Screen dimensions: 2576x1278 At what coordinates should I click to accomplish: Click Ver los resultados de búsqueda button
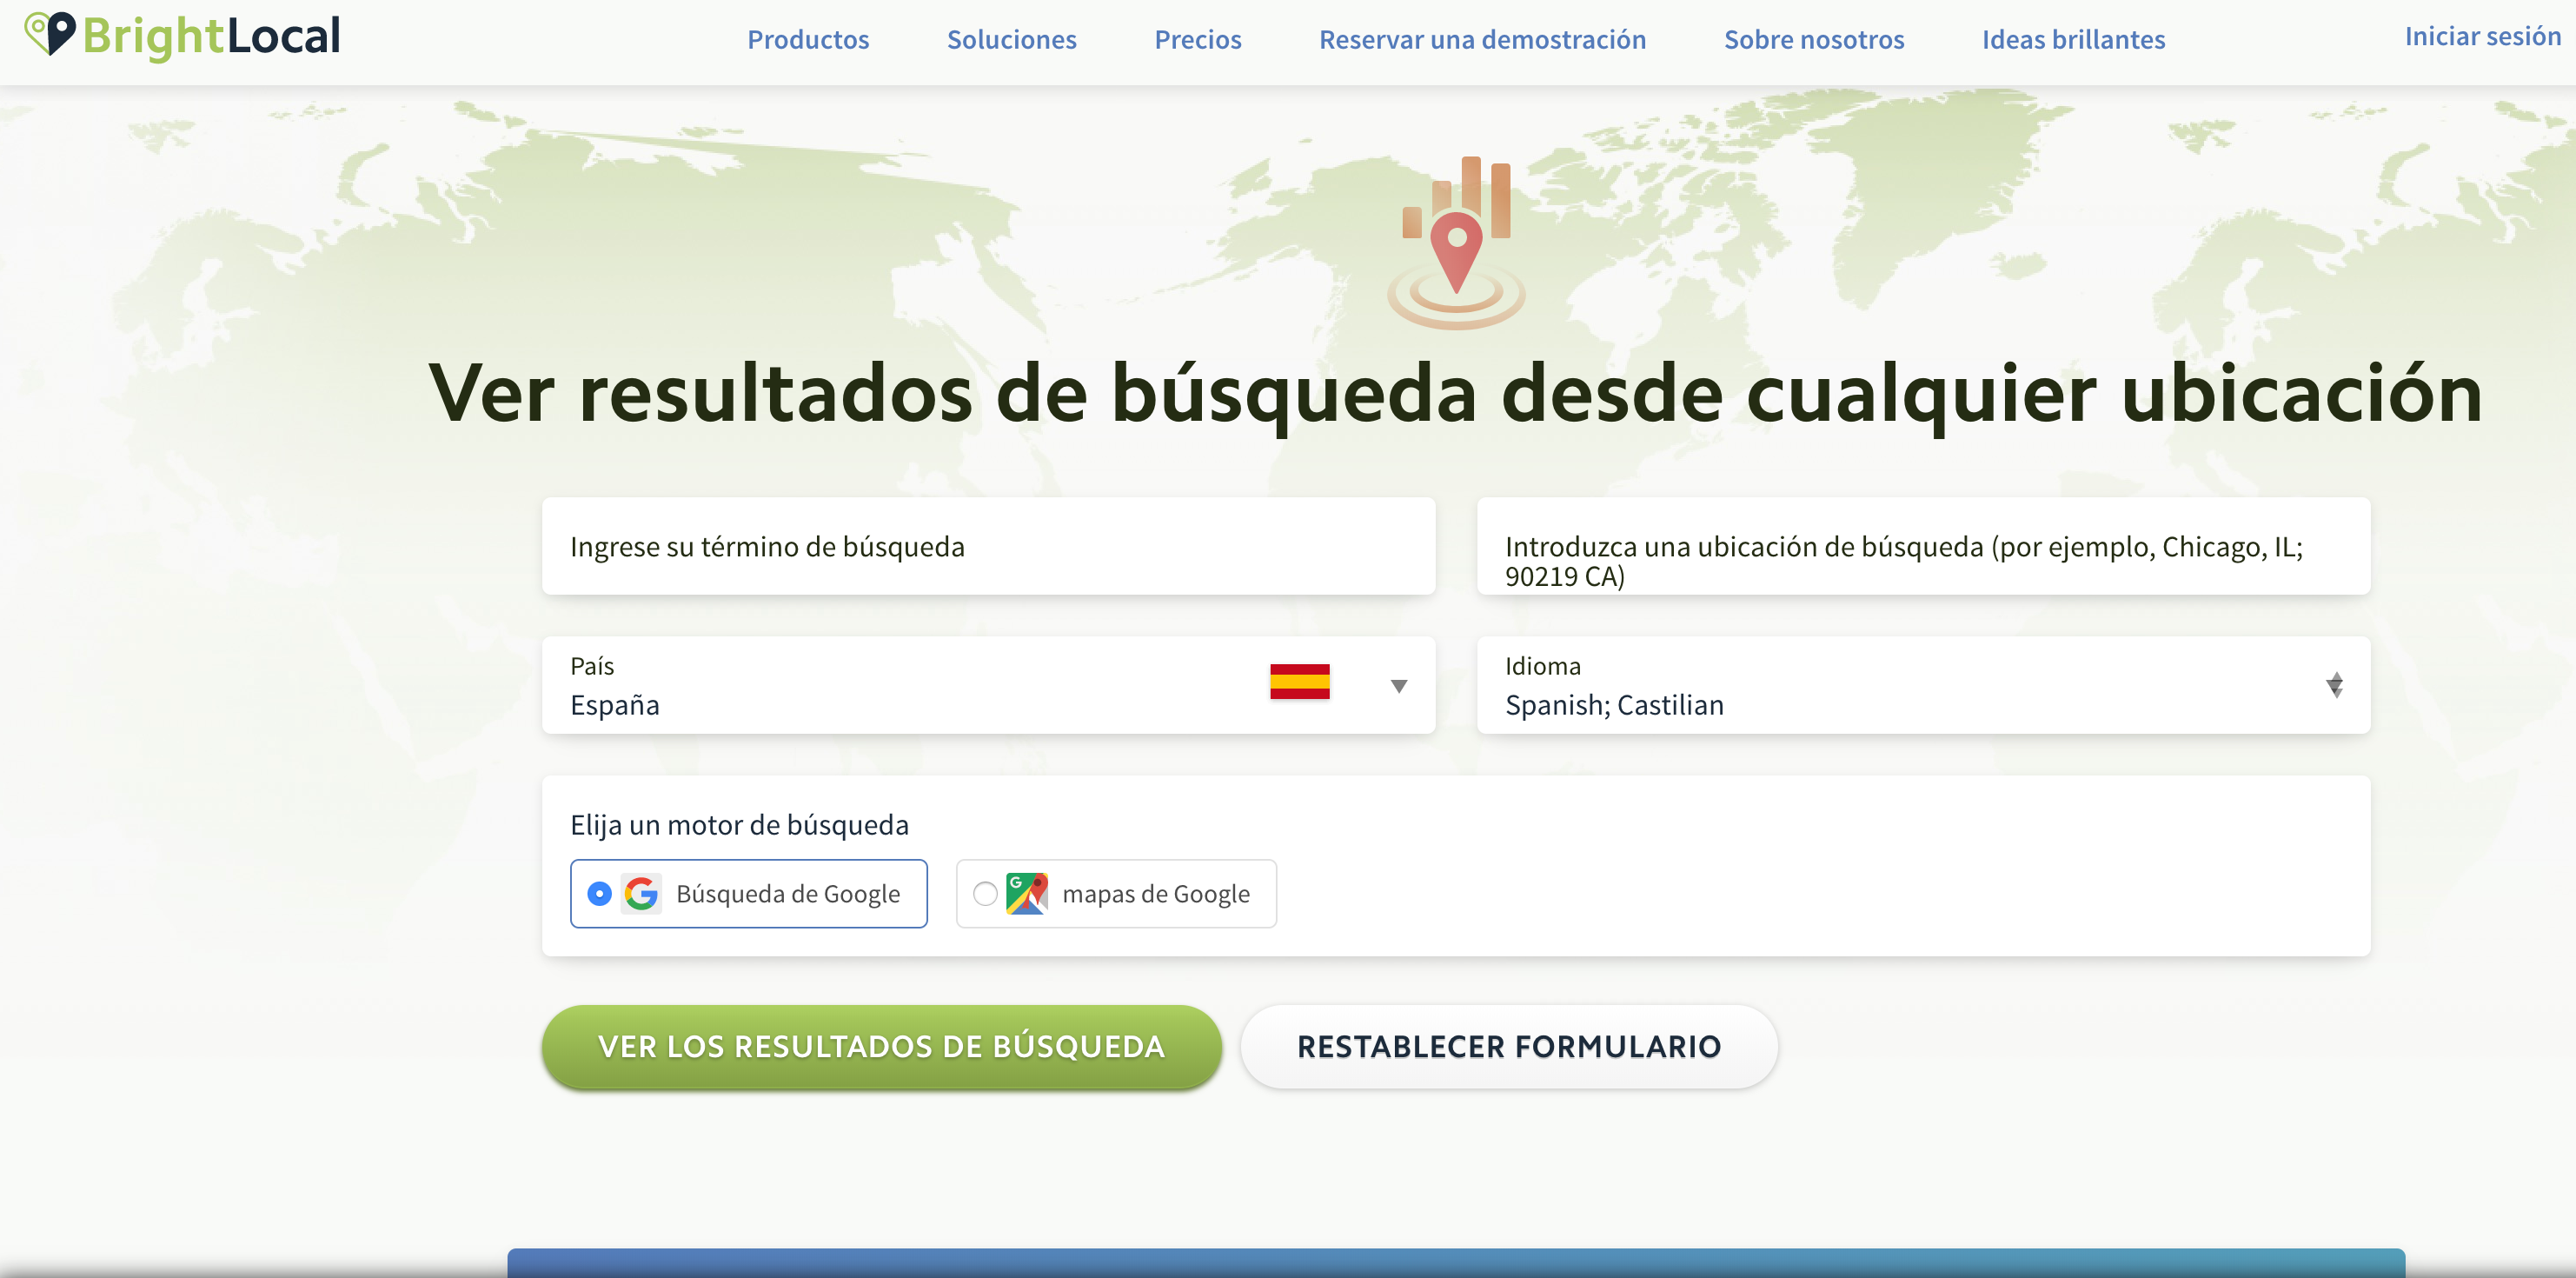coord(881,1046)
